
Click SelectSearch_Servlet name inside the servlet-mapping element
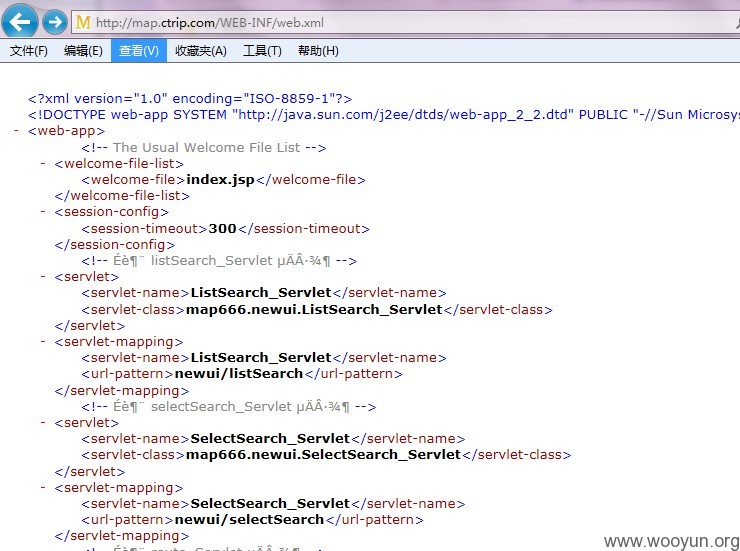point(270,504)
